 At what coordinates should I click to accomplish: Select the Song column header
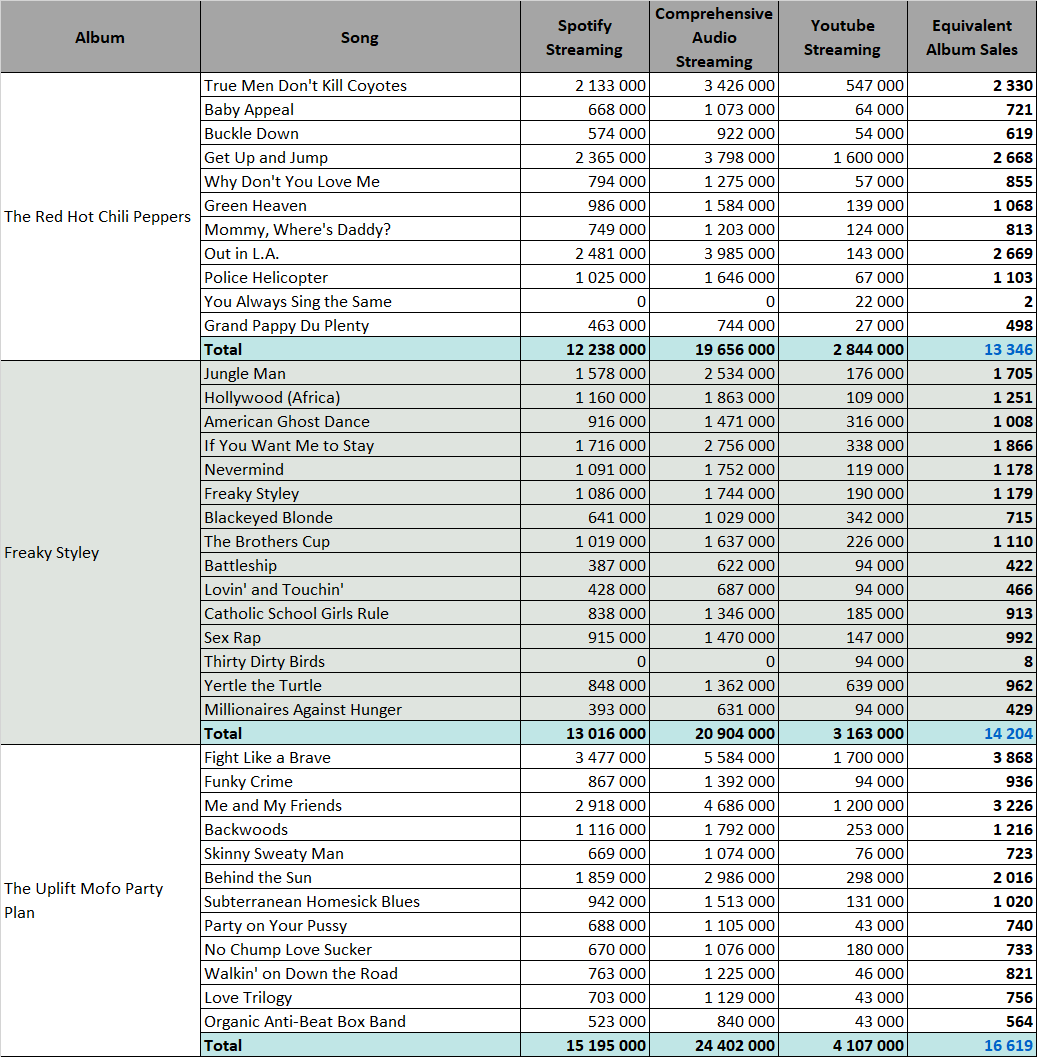click(x=360, y=37)
